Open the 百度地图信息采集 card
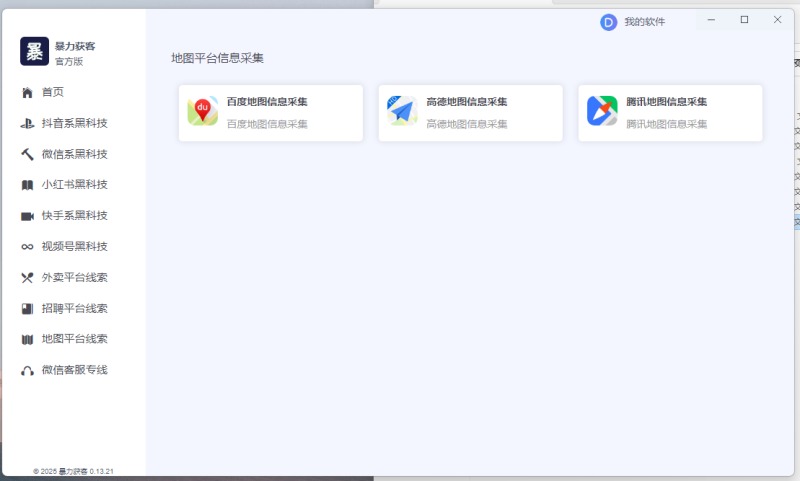 pyautogui.click(x=270, y=113)
